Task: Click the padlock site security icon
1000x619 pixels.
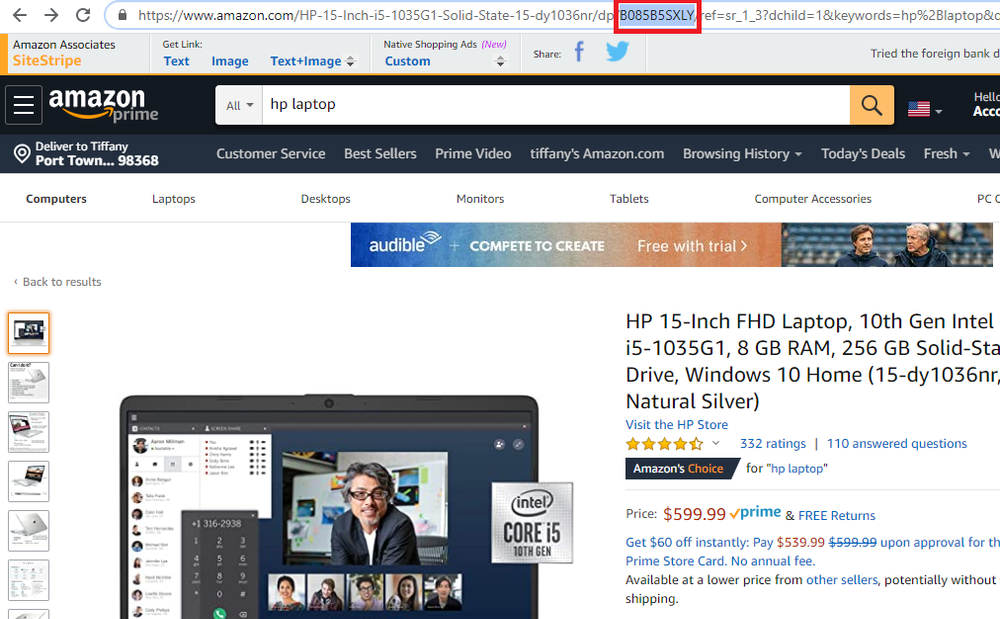Action: pyautogui.click(x=122, y=15)
